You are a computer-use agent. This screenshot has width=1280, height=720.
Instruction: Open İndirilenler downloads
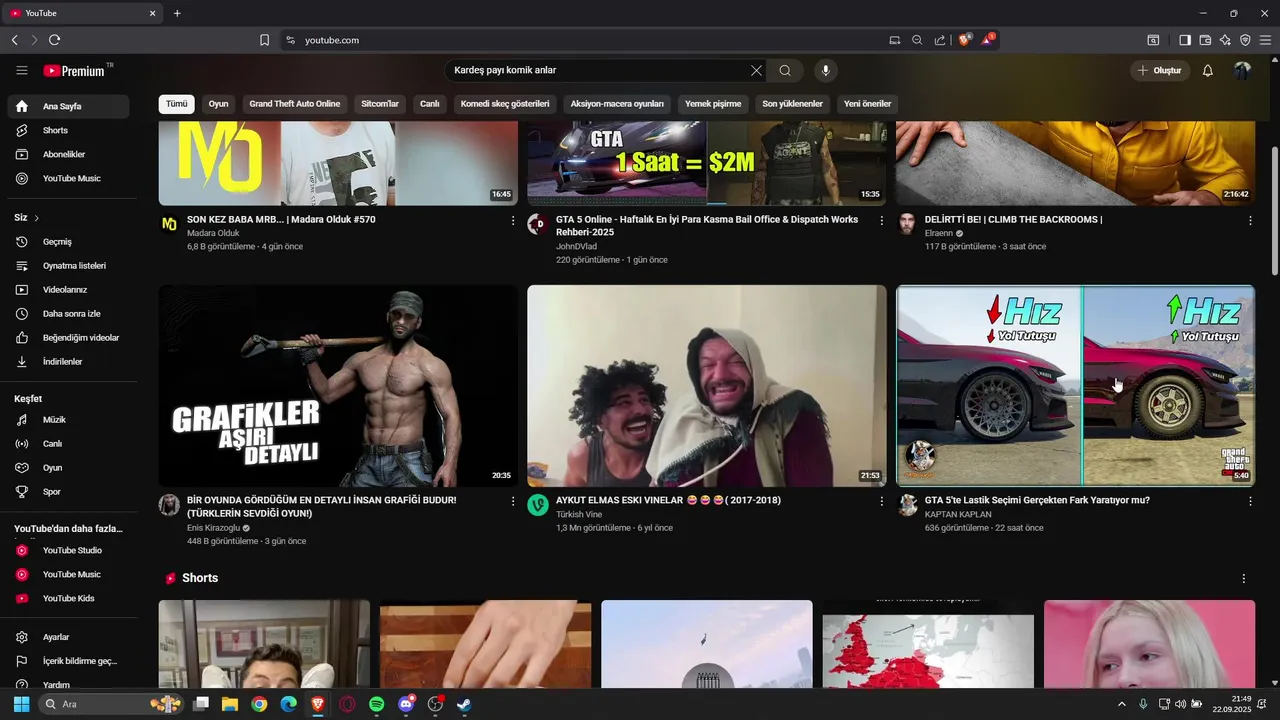pos(69,362)
